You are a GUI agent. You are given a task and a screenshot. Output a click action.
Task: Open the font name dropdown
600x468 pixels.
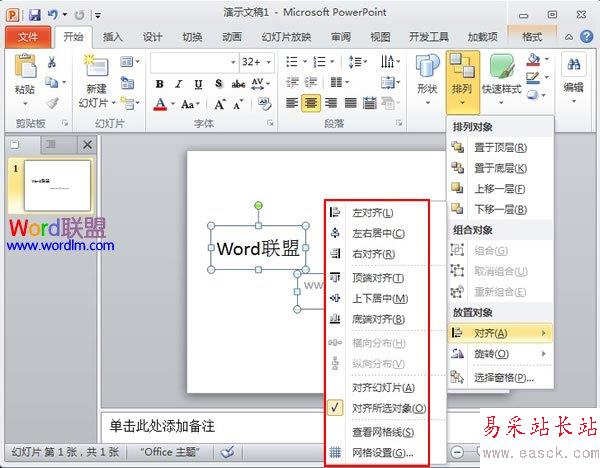(233, 62)
